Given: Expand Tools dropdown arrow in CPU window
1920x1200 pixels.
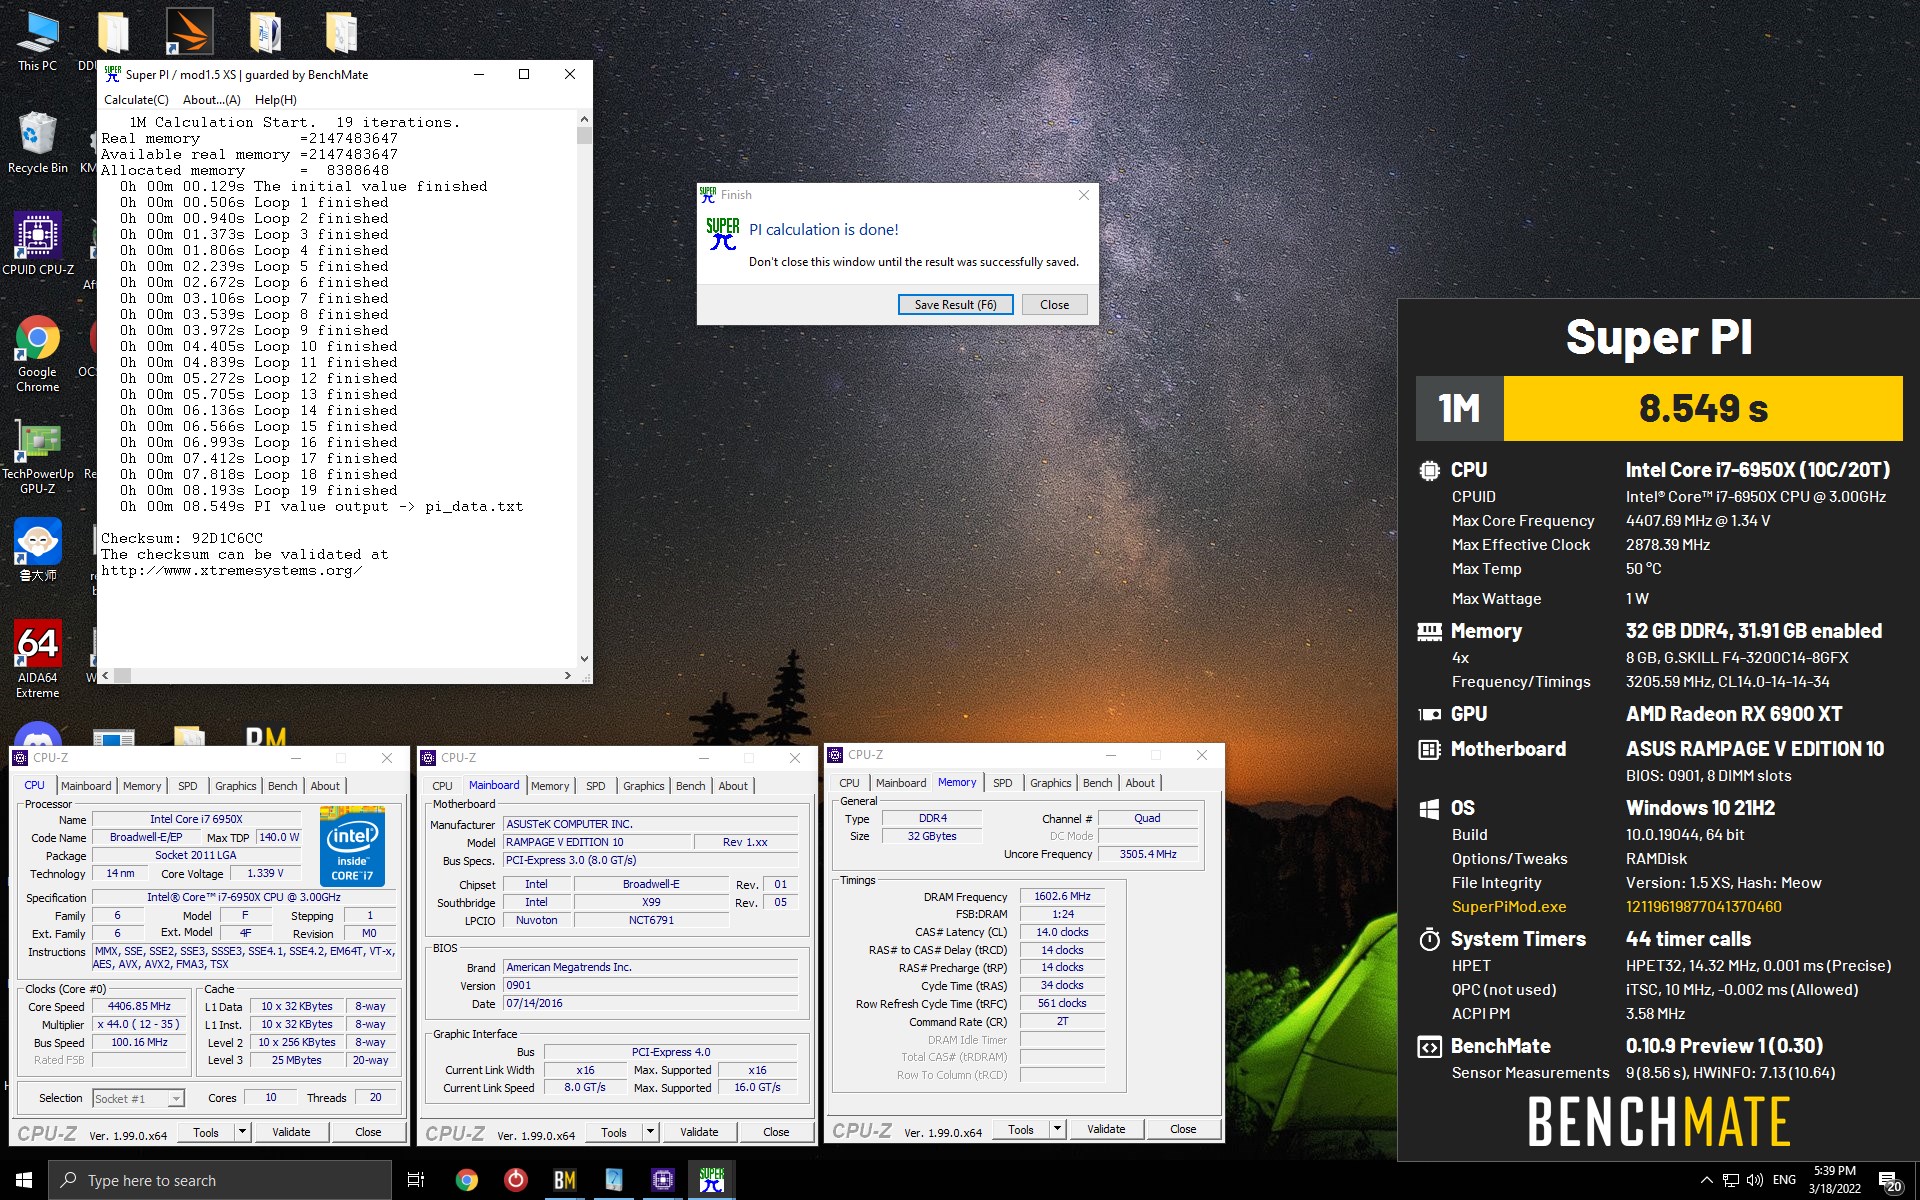Looking at the screenshot, I should pyautogui.click(x=242, y=1132).
